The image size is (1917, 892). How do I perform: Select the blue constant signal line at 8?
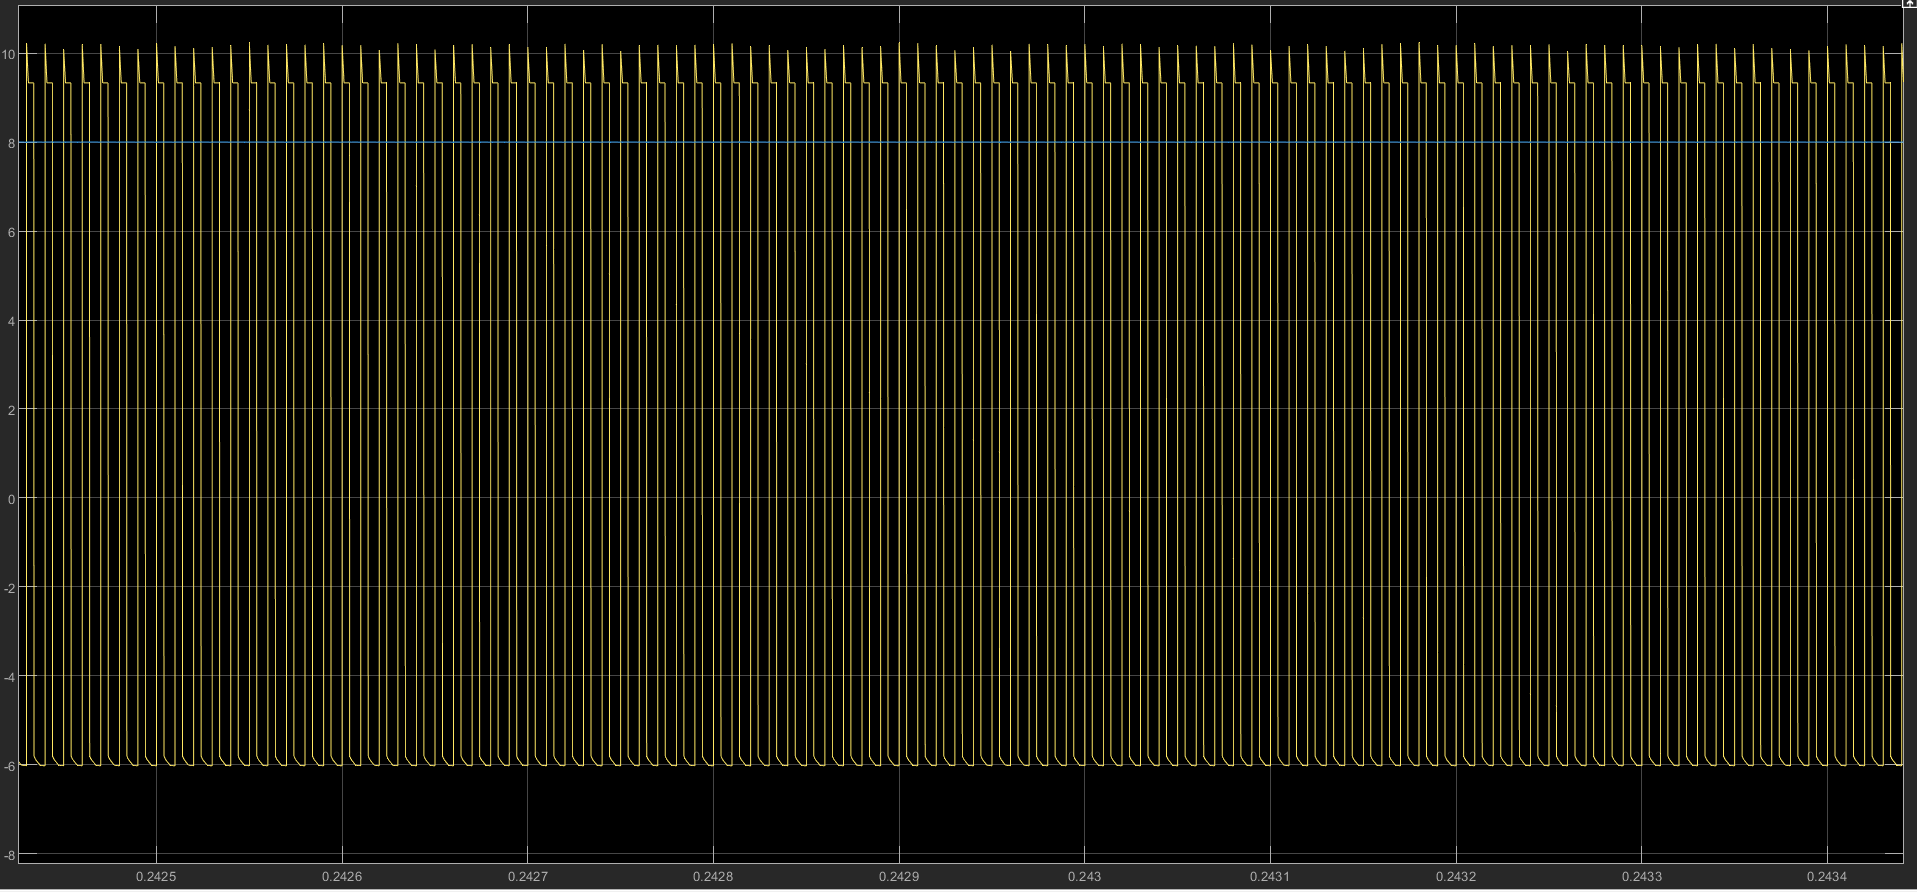click(x=962, y=143)
